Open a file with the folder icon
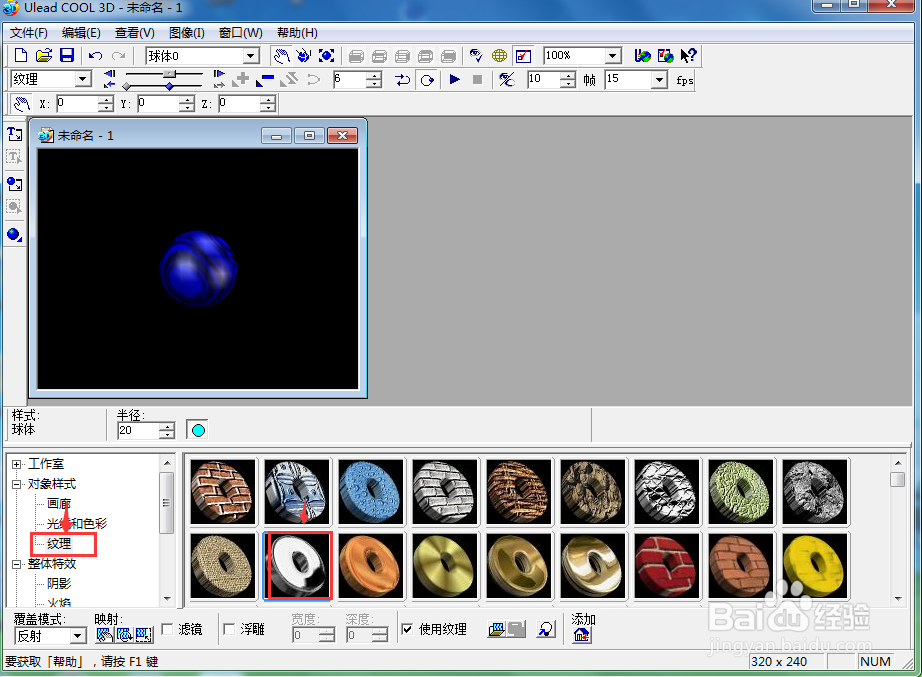The width and height of the screenshot is (922, 677). [x=44, y=56]
